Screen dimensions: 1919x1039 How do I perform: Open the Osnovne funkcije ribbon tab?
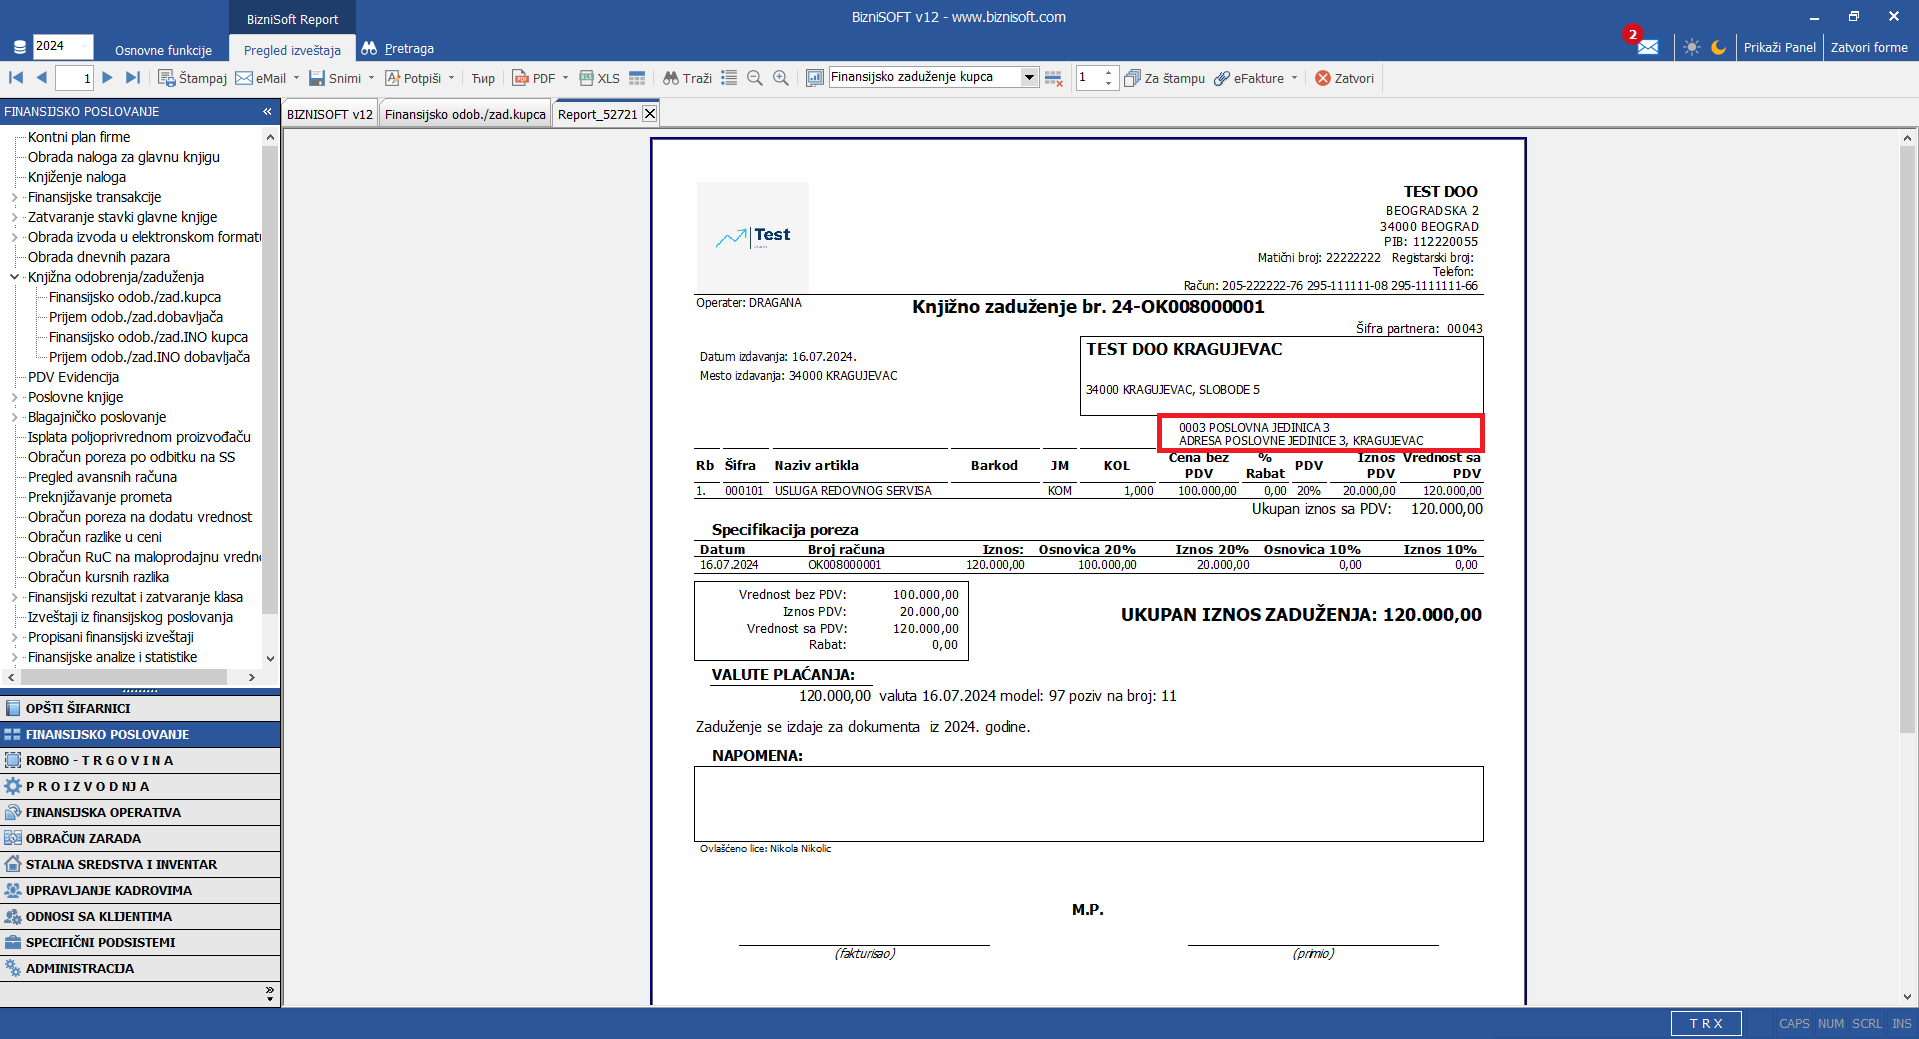[x=163, y=50]
